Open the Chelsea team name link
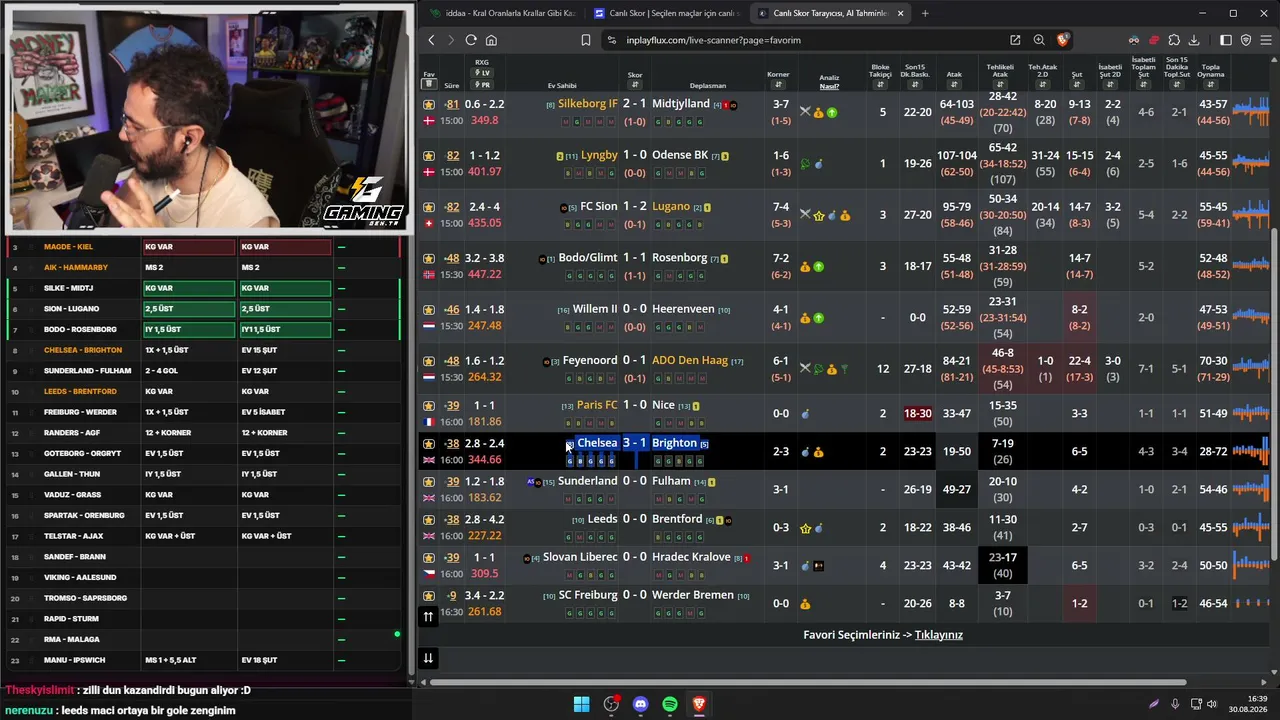Screen dimensions: 1280x720 pos(597,443)
